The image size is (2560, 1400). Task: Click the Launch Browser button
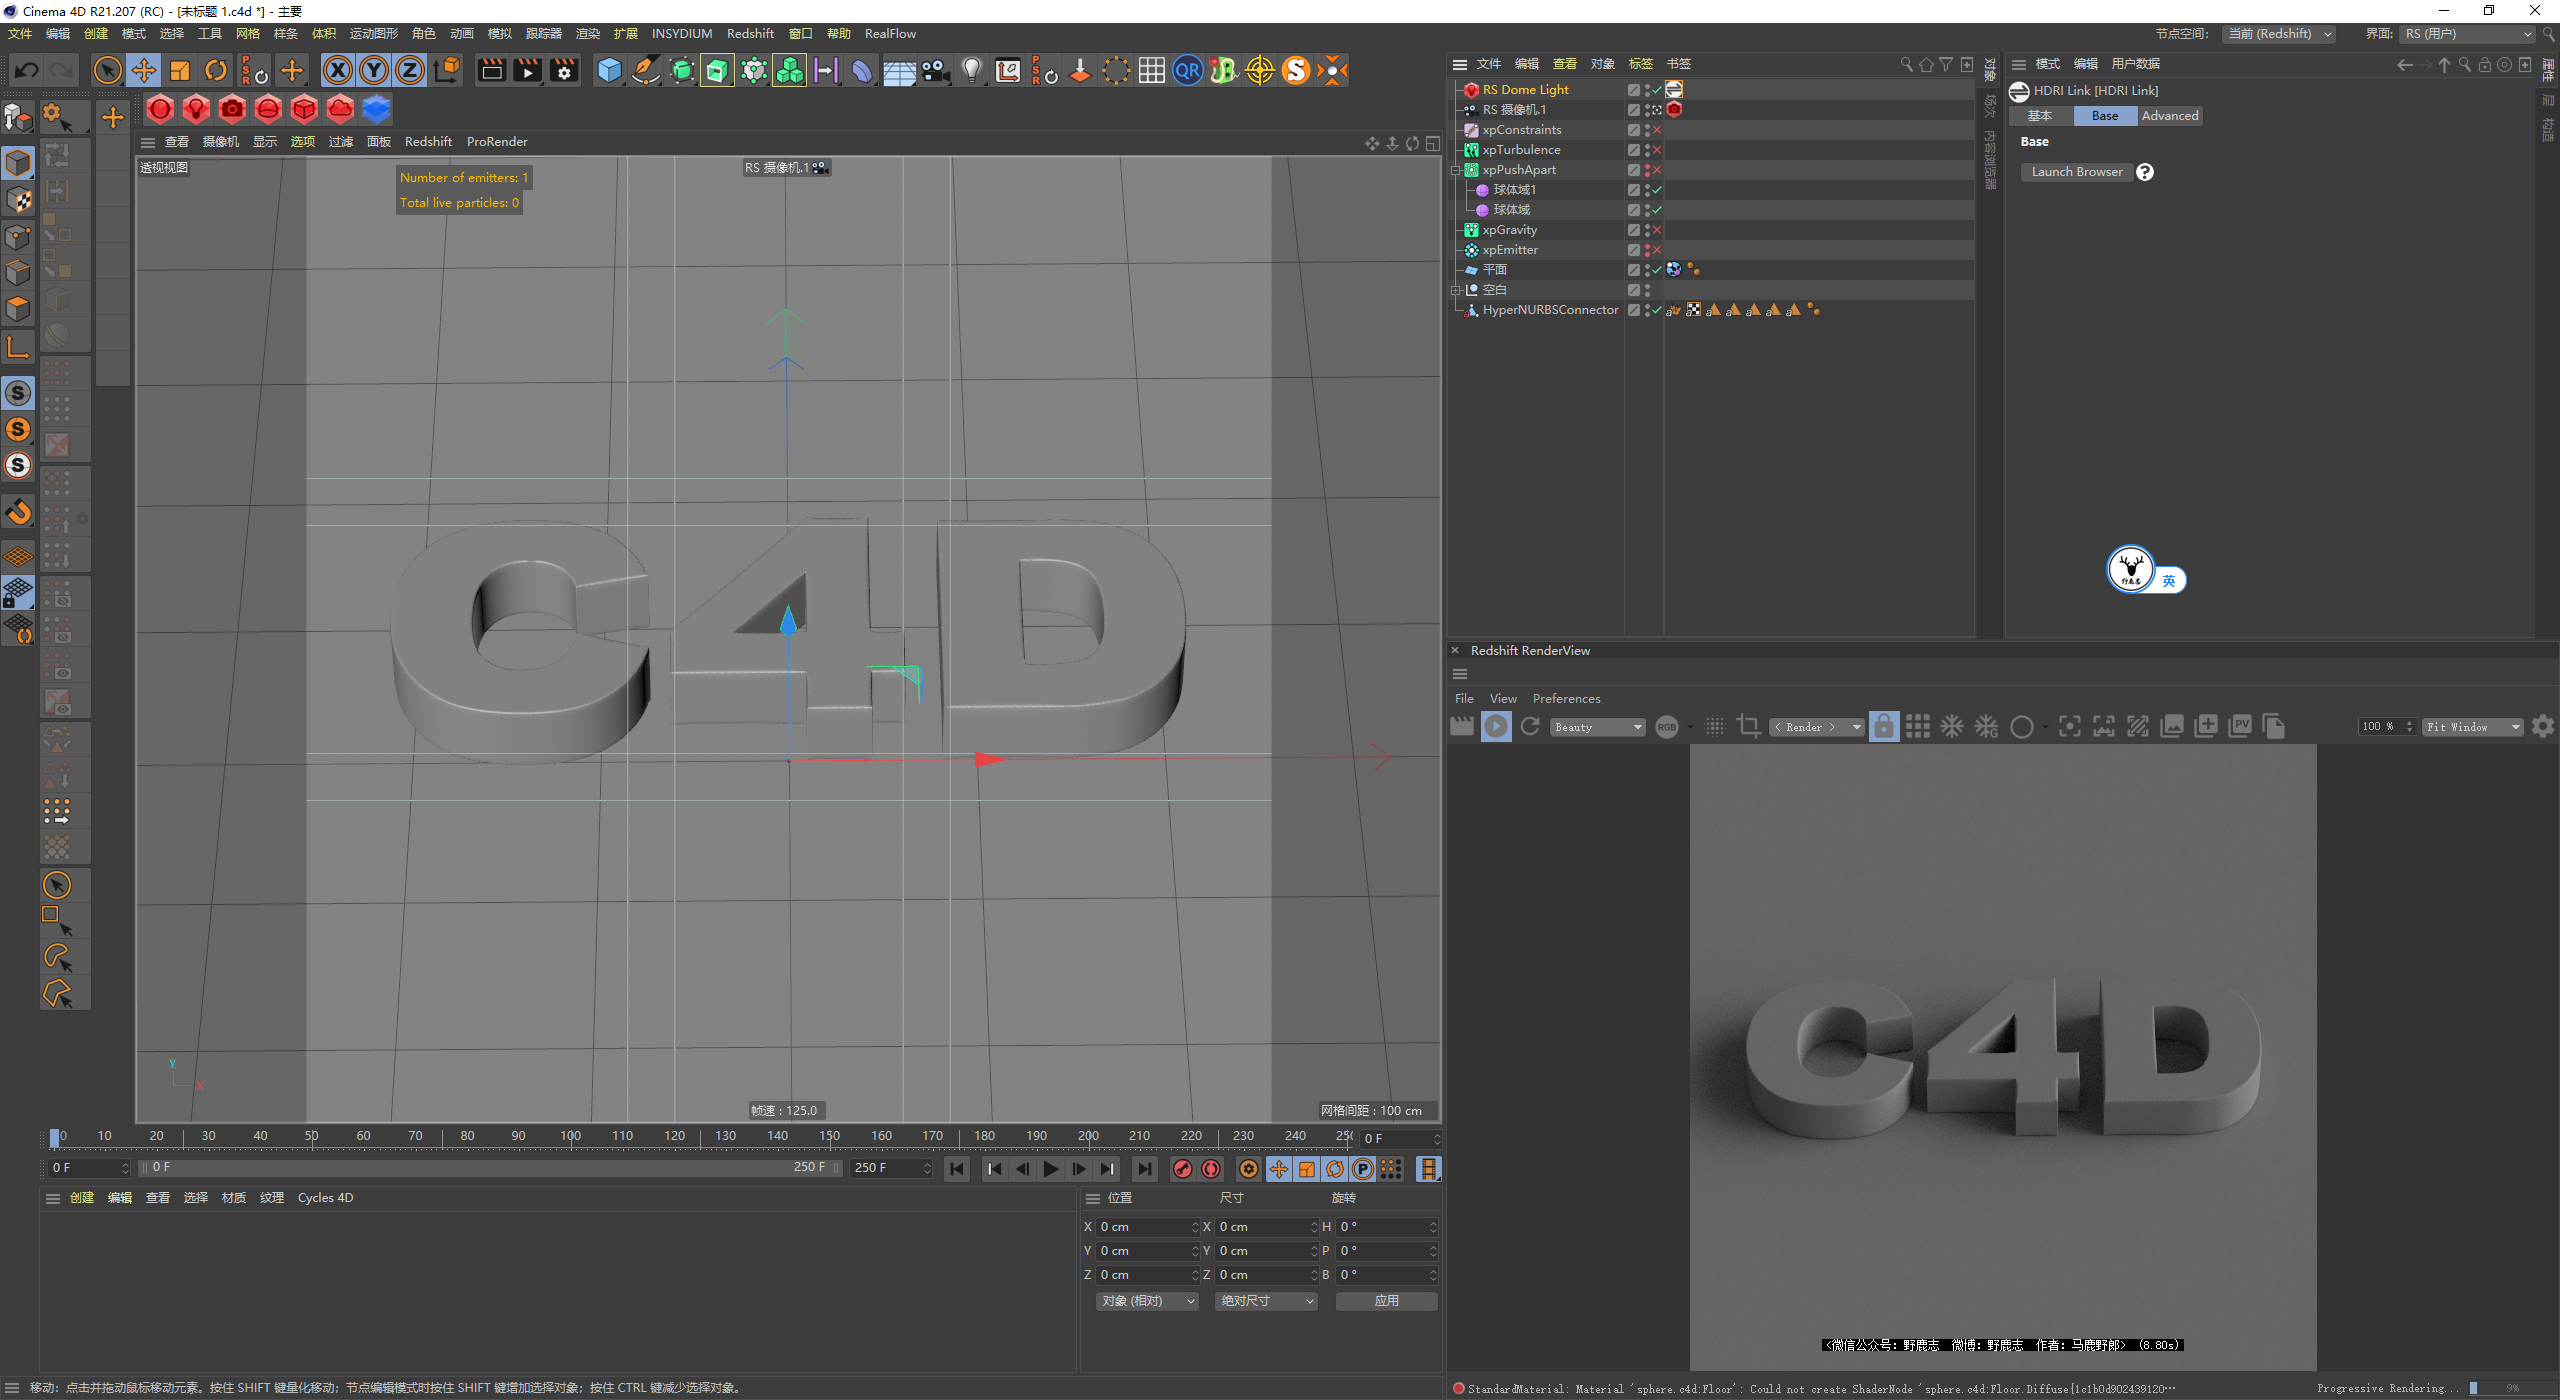point(2076,172)
